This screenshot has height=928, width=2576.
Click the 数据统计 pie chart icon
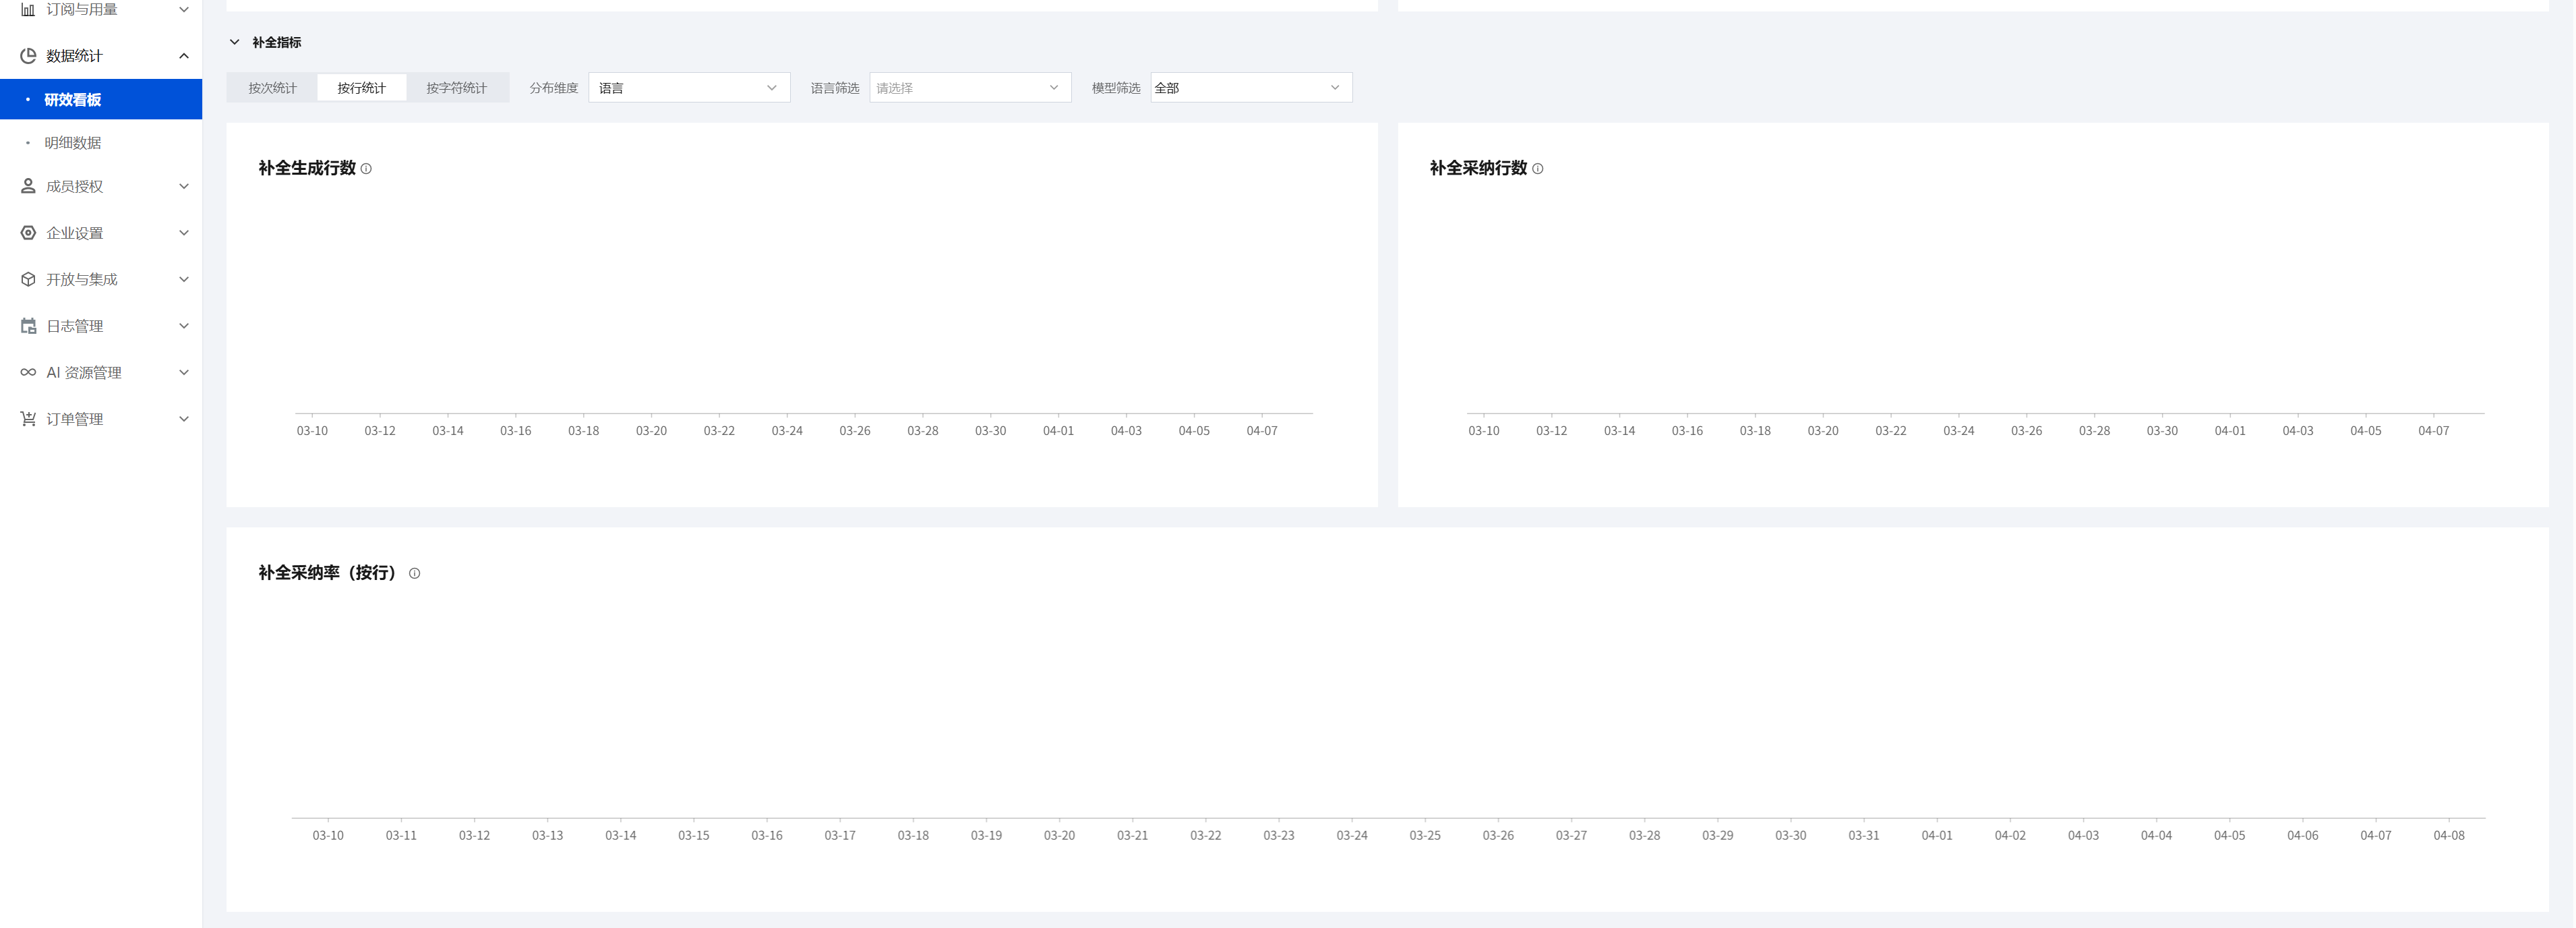coord(28,56)
